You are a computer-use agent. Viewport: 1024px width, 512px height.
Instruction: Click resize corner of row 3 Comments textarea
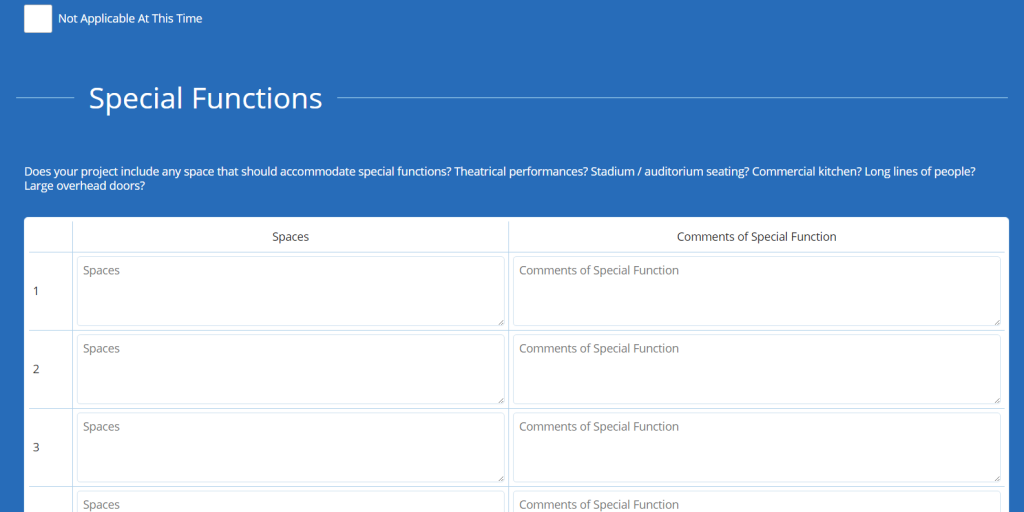(996, 477)
